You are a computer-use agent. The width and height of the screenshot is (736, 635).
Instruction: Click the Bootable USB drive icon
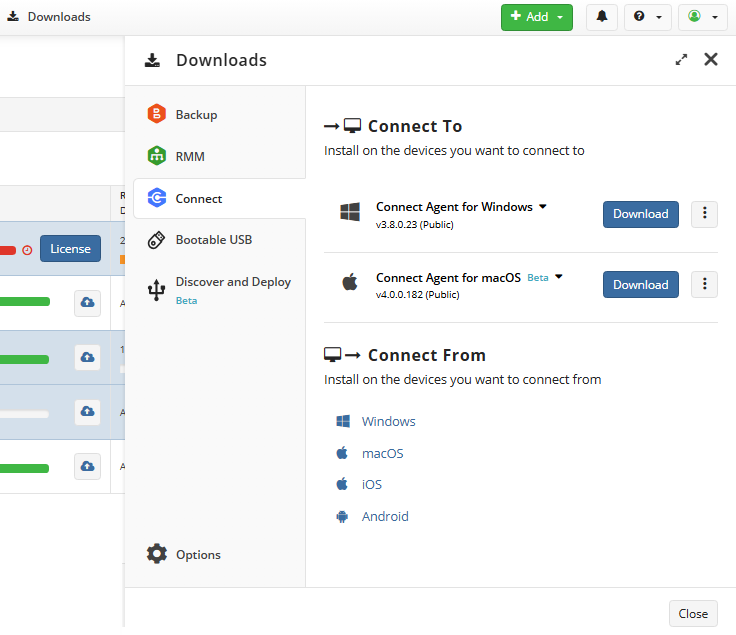(156, 240)
